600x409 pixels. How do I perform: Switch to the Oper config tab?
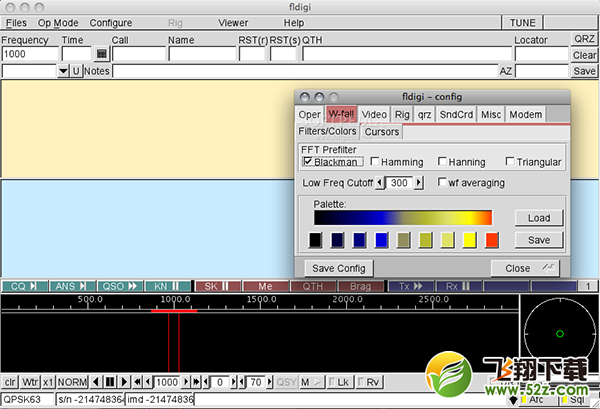310,114
